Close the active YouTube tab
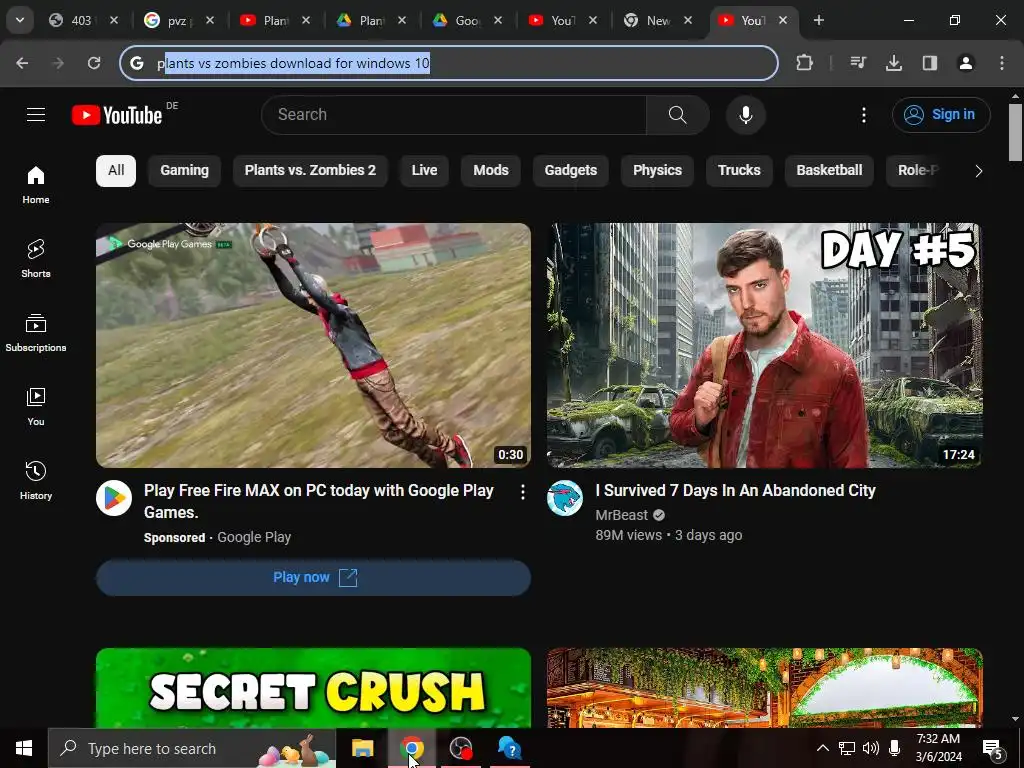The image size is (1024, 768). click(x=783, y=20)
